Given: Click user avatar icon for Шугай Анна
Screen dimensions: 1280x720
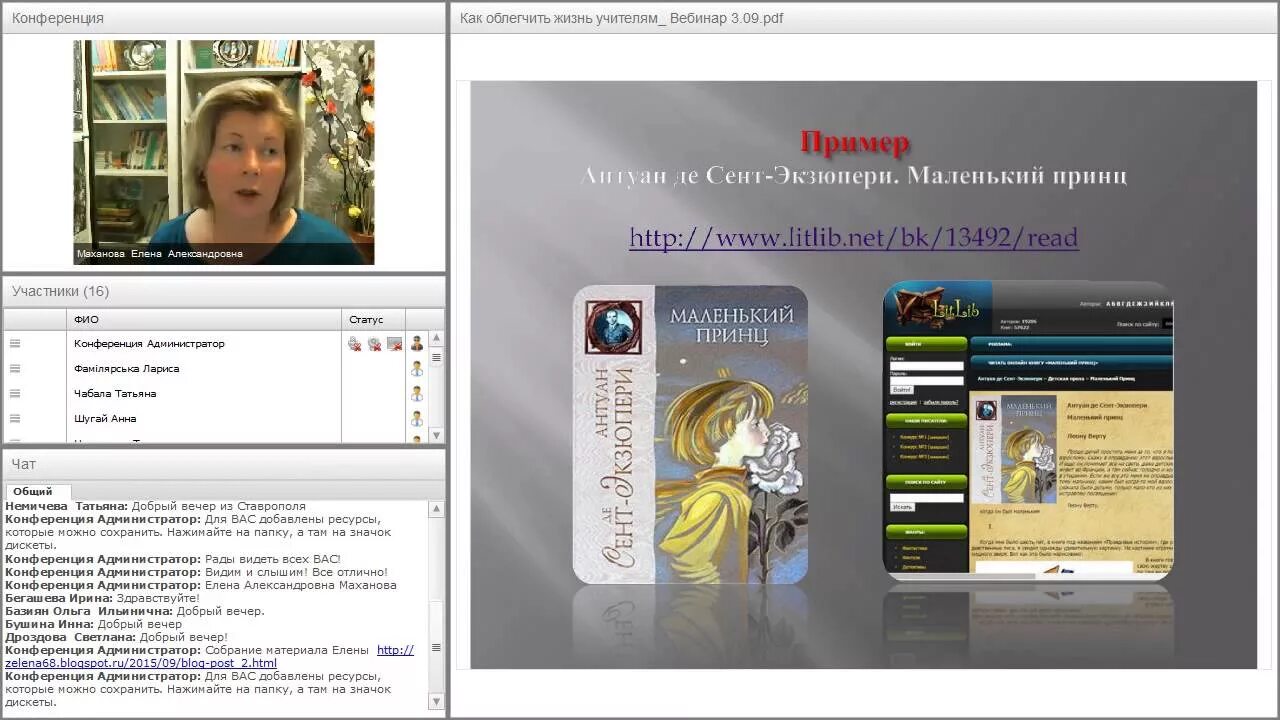Looking at the screenshot, I should (x=417, y=419).
